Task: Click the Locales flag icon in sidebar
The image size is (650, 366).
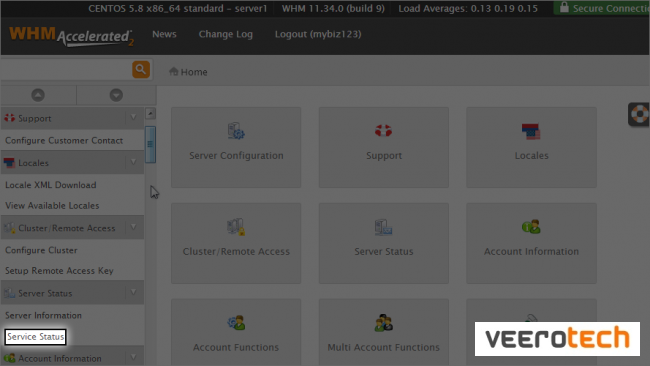Action: click(9, 163)
